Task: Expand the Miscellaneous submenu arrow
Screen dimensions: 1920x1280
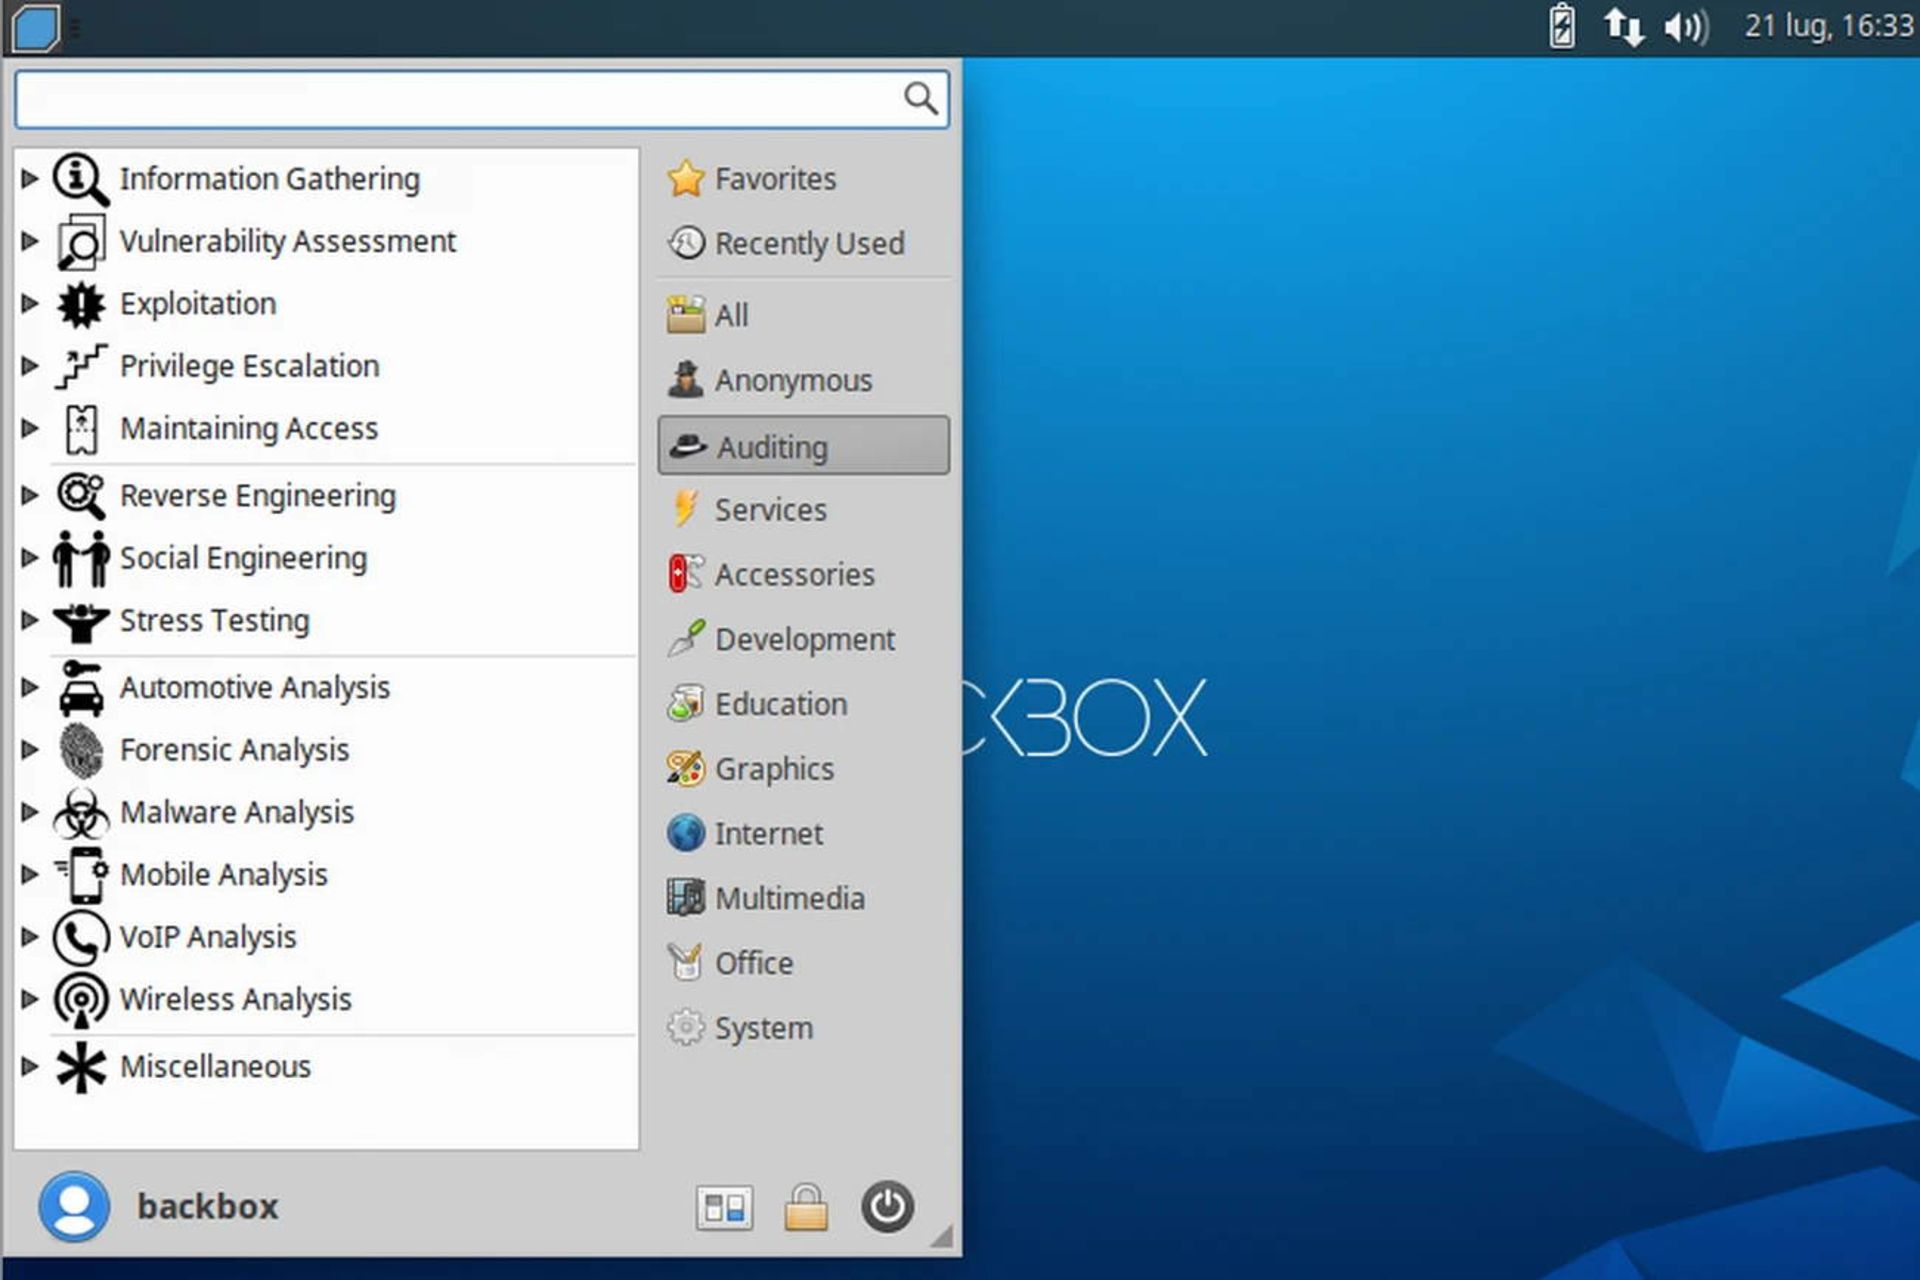Action: (x=30, y=1067)
